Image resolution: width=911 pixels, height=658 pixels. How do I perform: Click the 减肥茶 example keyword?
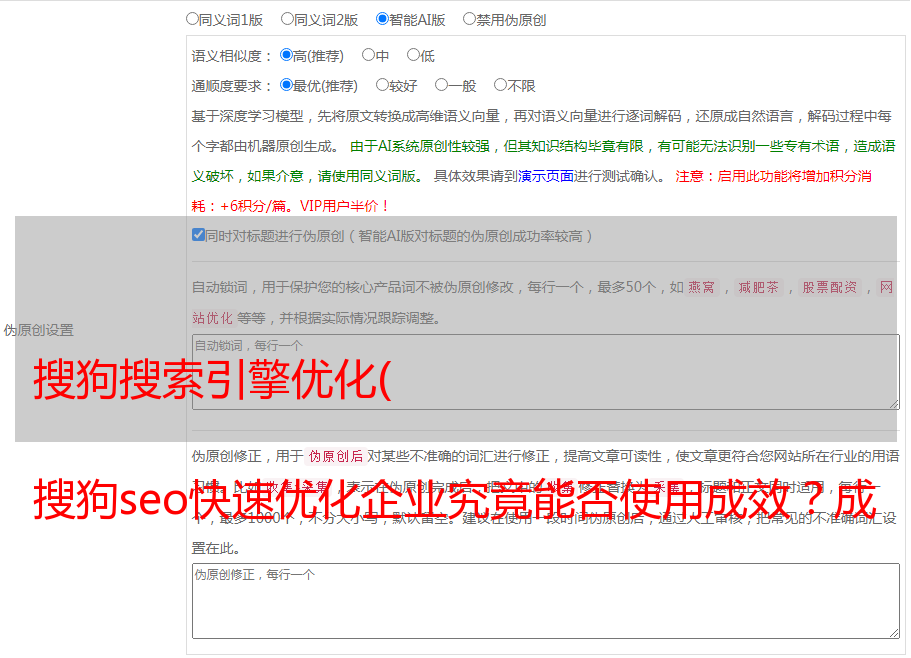[x=758, y=287]
